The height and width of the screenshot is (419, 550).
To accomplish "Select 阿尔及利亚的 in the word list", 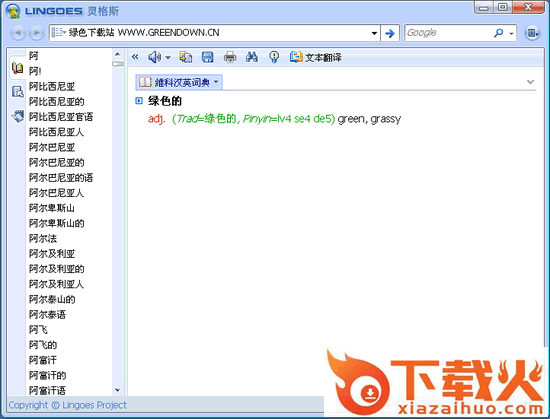I will [x=56, y=269].
